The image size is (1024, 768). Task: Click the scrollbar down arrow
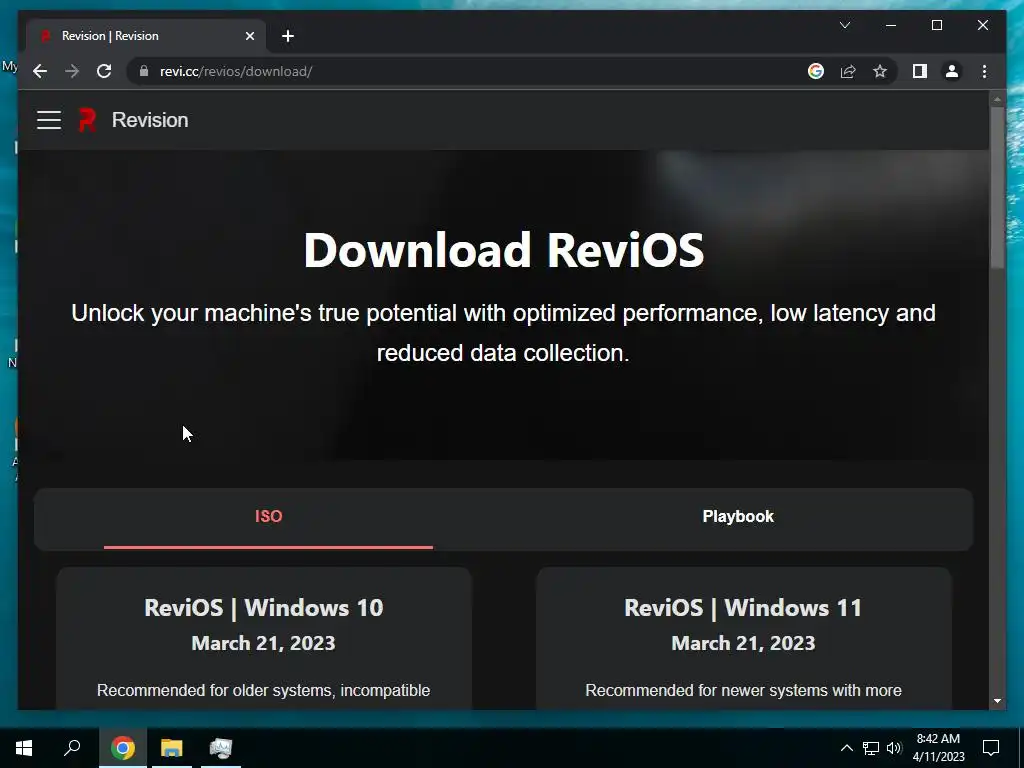point(997,701)
